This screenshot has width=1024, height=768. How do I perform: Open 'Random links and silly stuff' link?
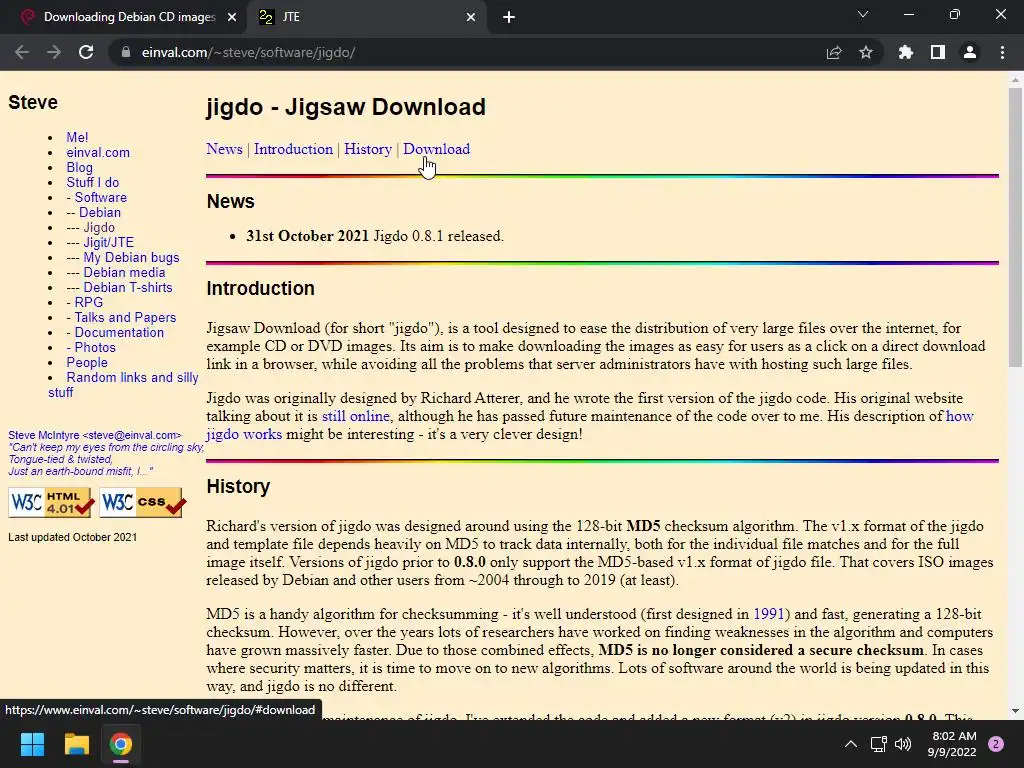pos(132,377)
